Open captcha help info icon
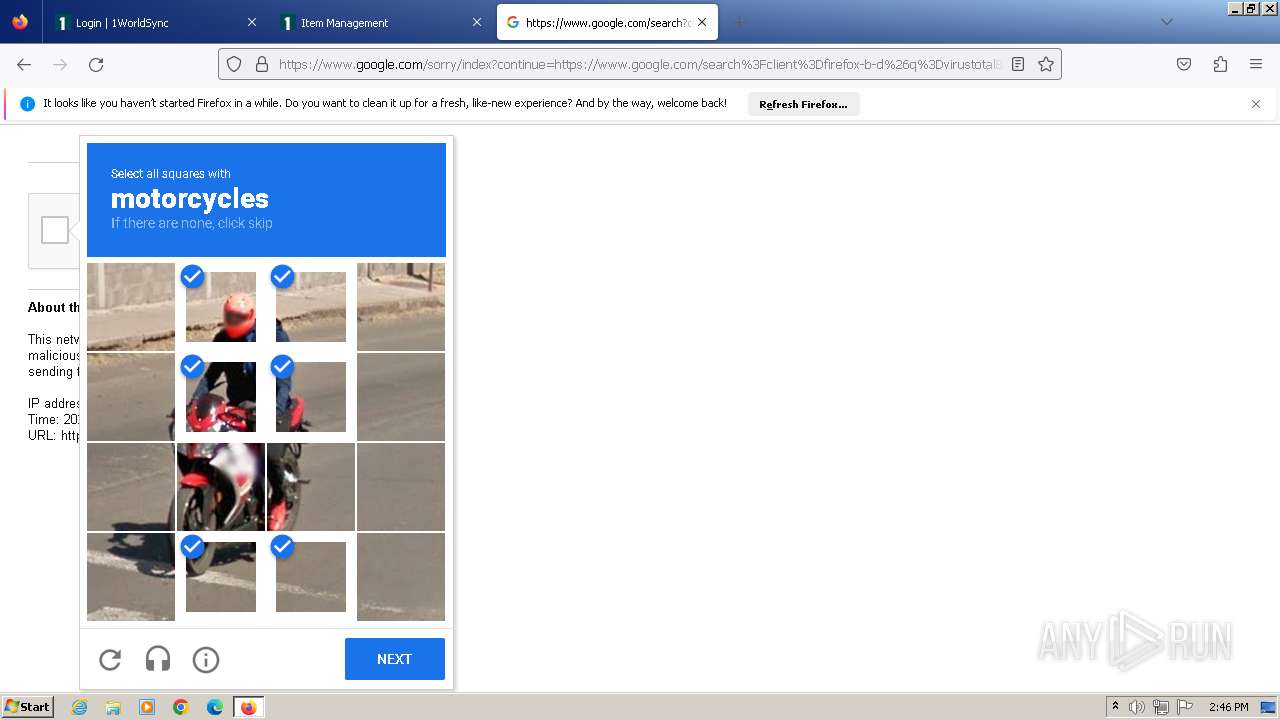 [206, 659]
